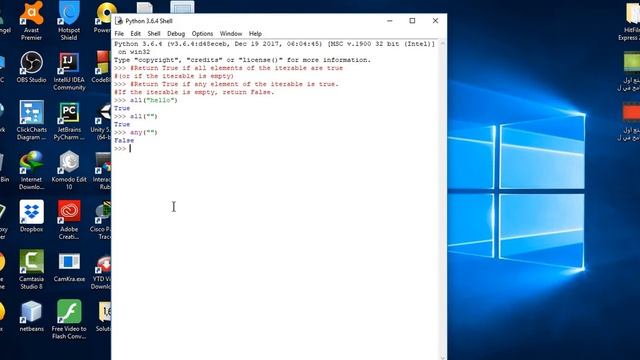The image size is (640, 360).
Task: Click the all("") command line
Action: (136, 116)
